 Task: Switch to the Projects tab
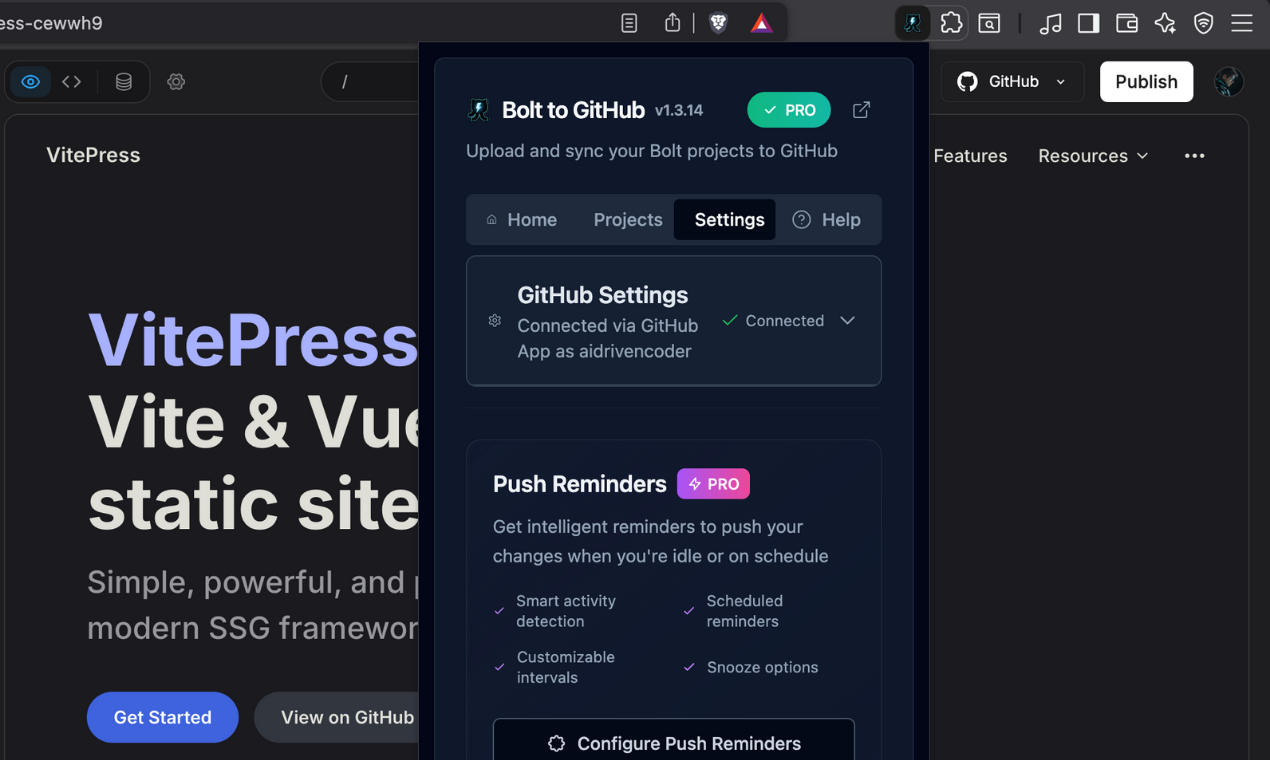point(627,219)
